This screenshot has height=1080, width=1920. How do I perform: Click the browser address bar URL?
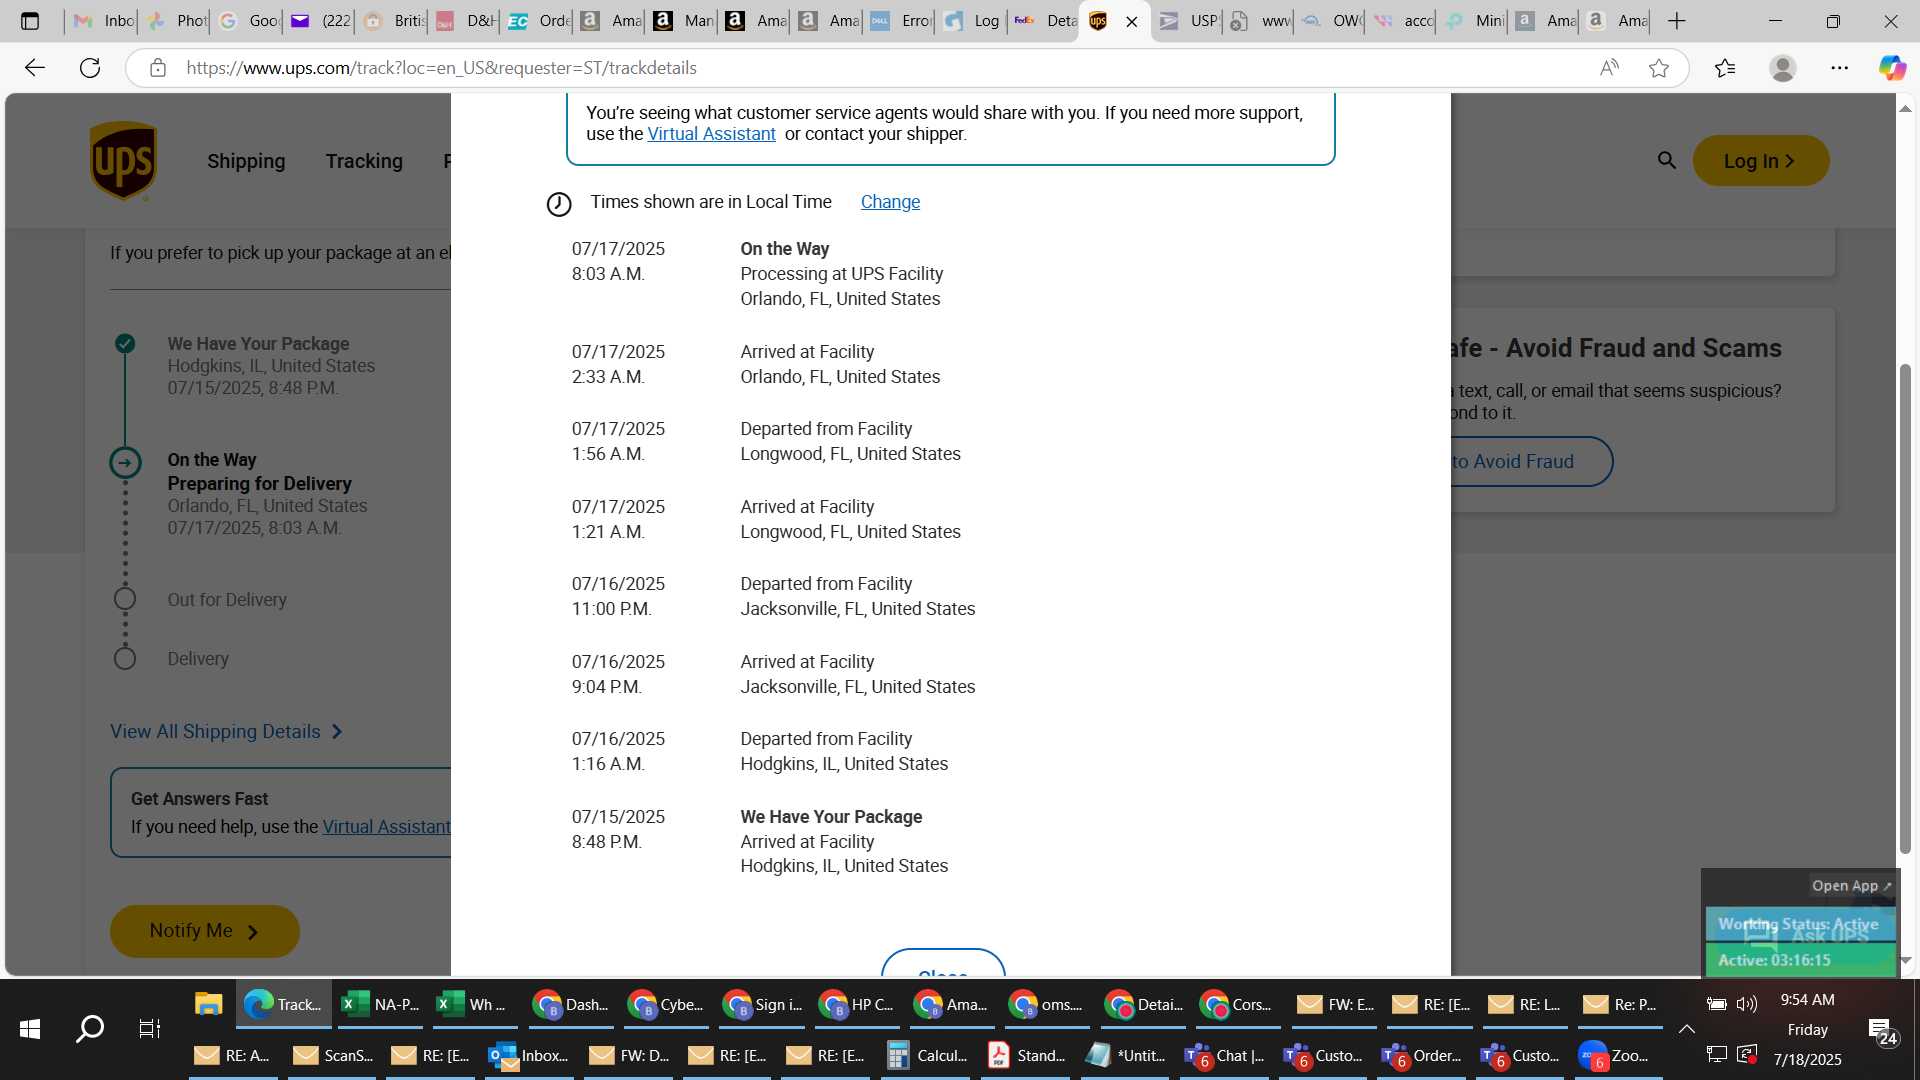441,68
